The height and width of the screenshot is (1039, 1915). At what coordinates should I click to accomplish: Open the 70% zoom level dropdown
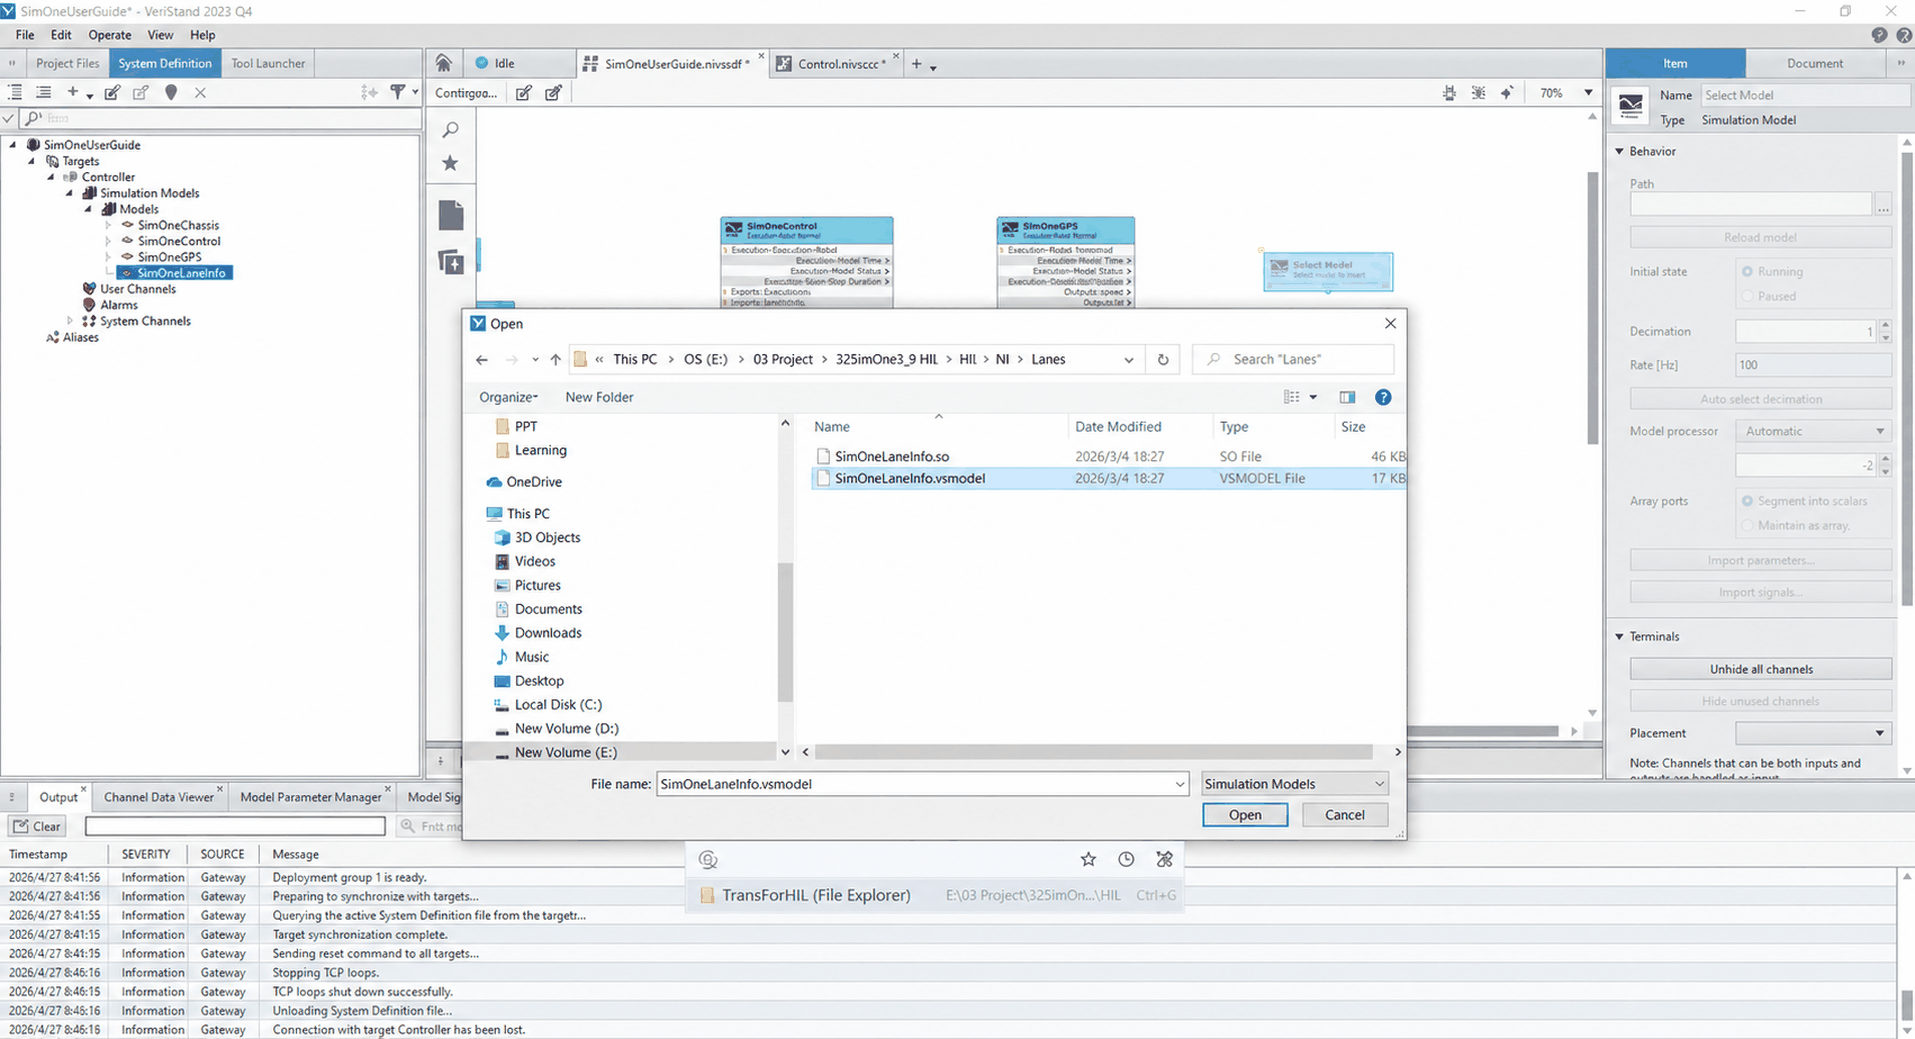(1588, 93)
